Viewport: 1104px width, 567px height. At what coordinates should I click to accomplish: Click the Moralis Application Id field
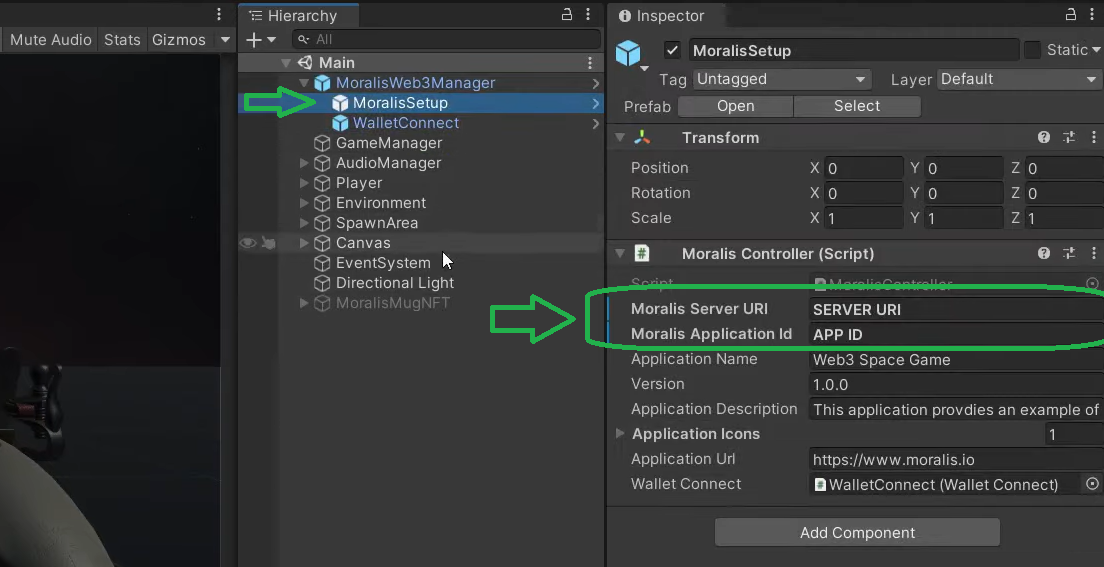(956, 335)
